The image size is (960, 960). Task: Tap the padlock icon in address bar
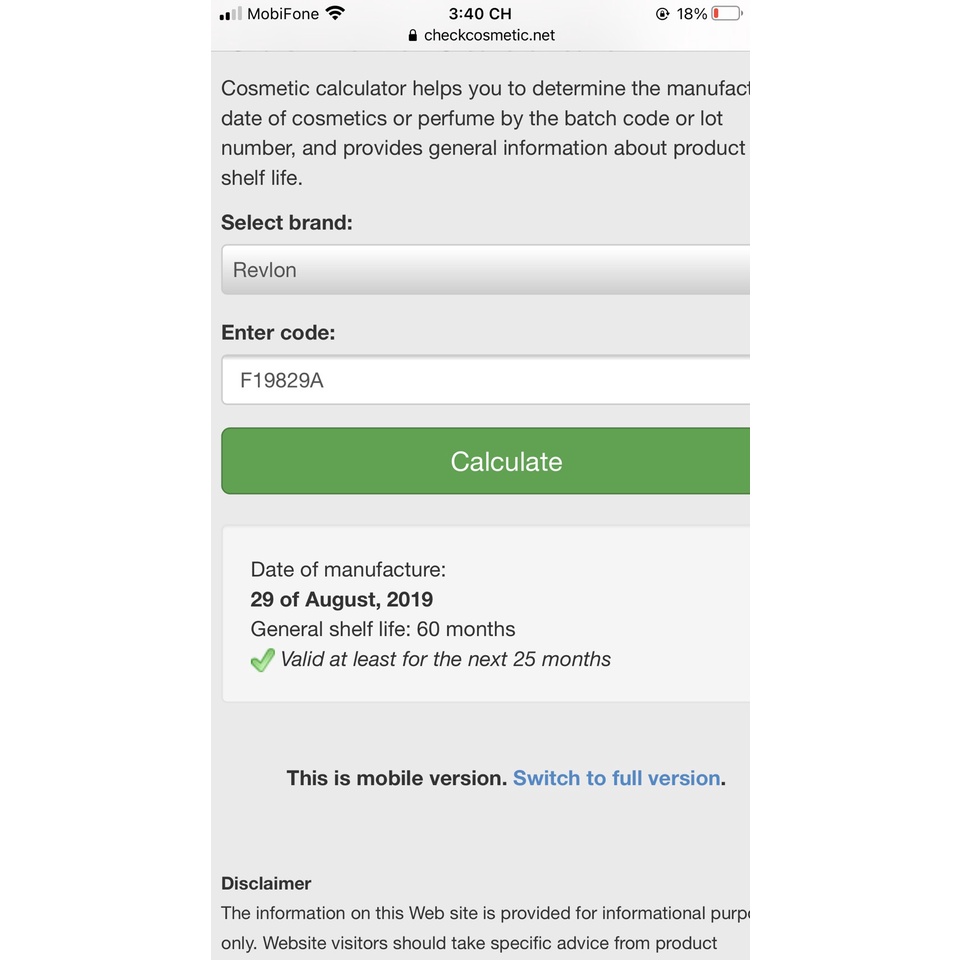[413, 36]
